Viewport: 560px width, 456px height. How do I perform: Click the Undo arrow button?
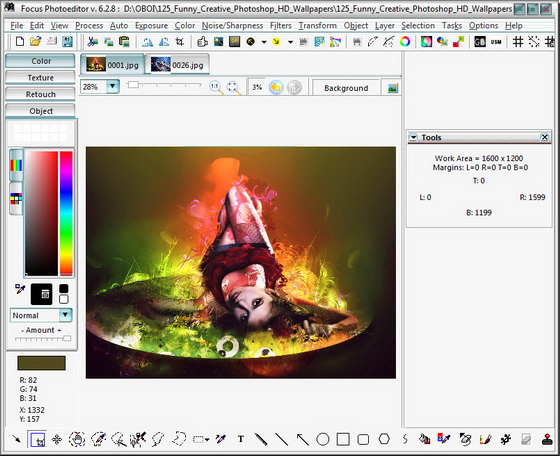pyautogui.click(x=276, y=87)
